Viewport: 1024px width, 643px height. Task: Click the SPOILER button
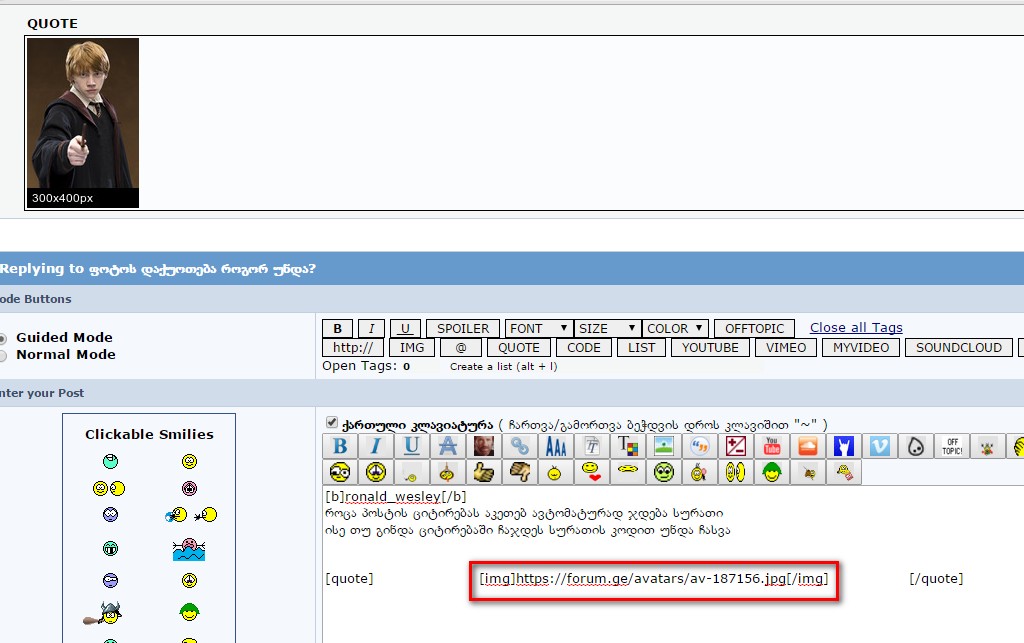coord(463,328)
